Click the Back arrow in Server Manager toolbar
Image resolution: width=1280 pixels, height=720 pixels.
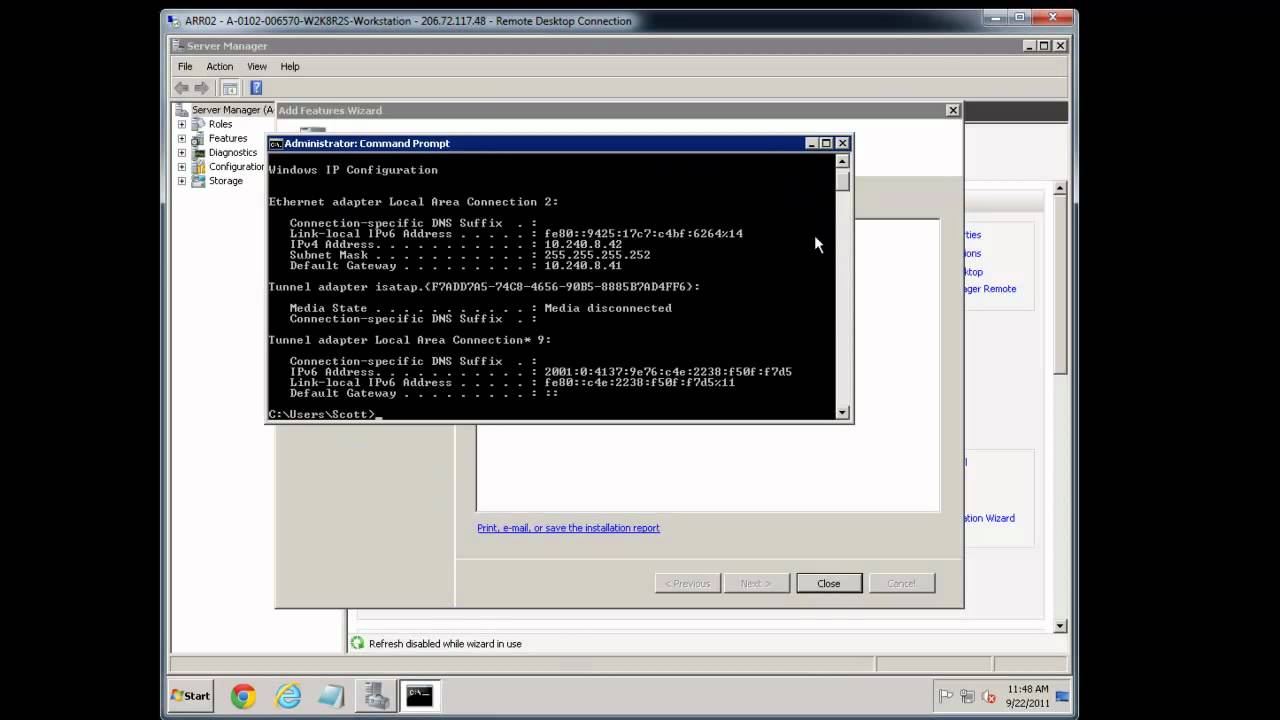click(182, 88)
